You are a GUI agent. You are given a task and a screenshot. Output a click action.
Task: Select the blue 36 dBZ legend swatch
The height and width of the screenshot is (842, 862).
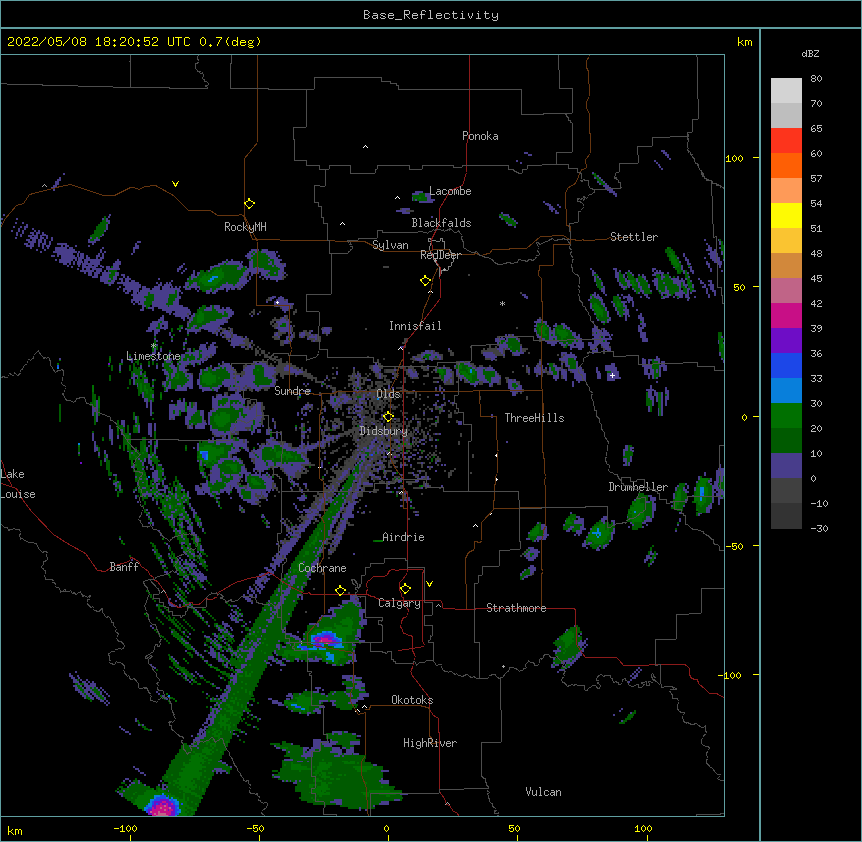786,365
